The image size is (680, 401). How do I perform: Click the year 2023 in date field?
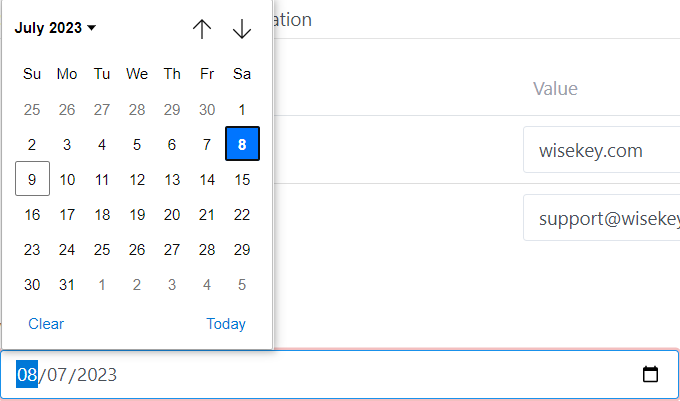pos(96,375)
